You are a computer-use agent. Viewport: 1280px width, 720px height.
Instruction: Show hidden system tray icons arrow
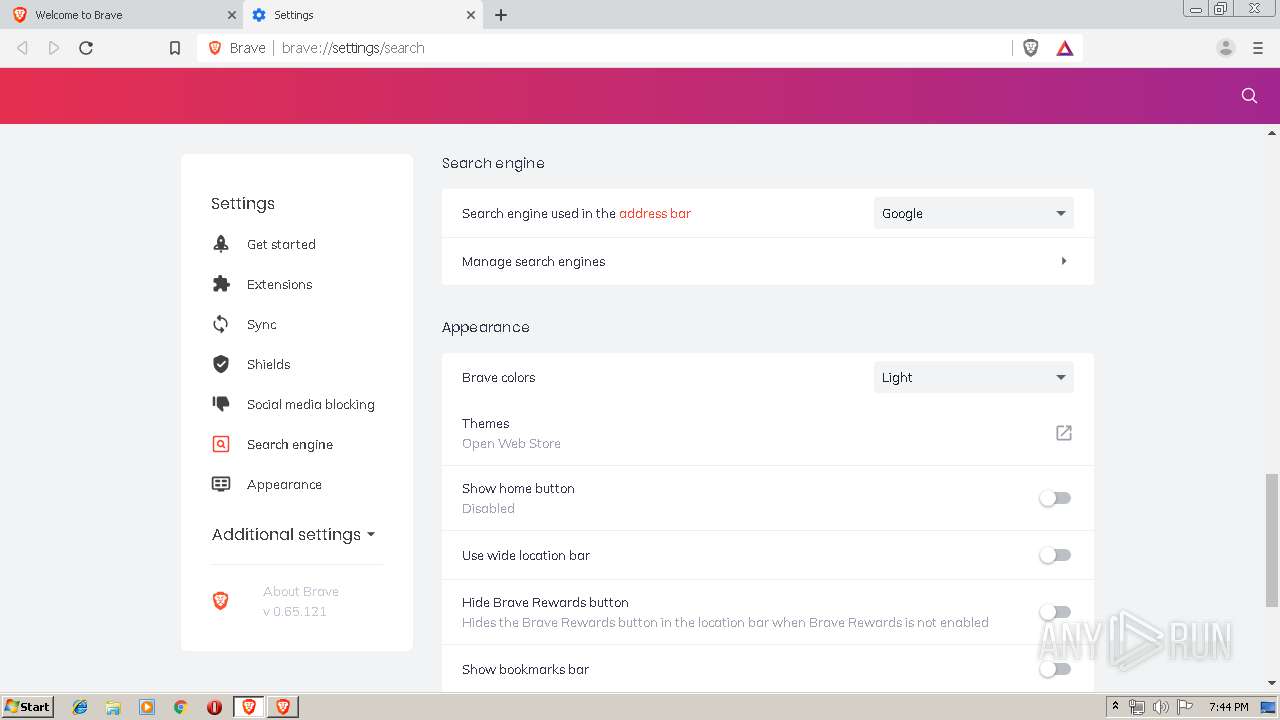[1115, 707]
